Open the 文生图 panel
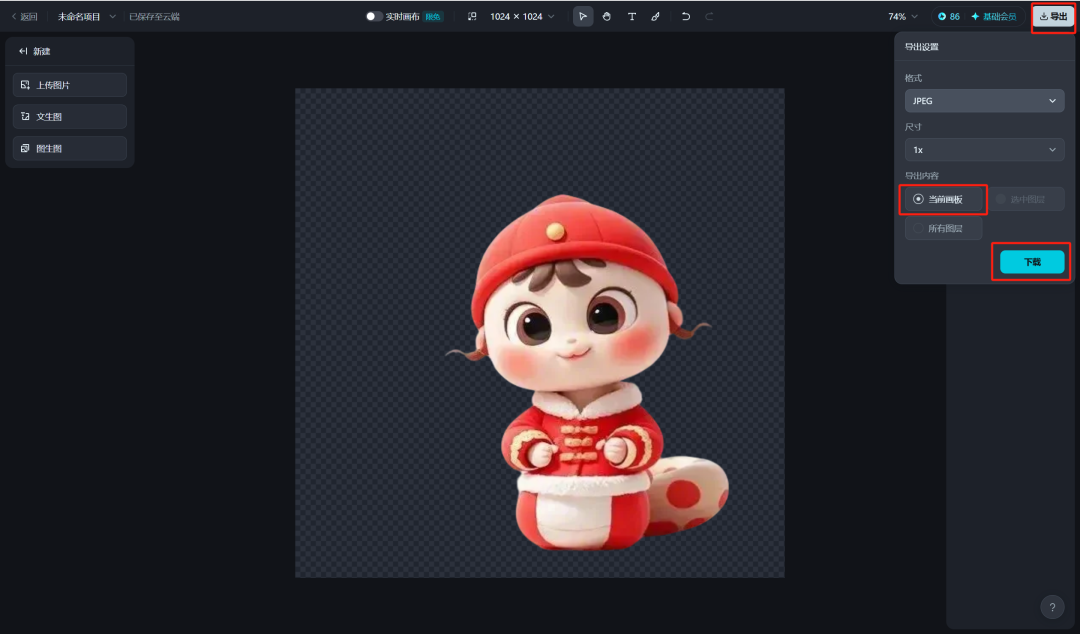Screen dimensions: 1080x634 [x=68, y=116]
